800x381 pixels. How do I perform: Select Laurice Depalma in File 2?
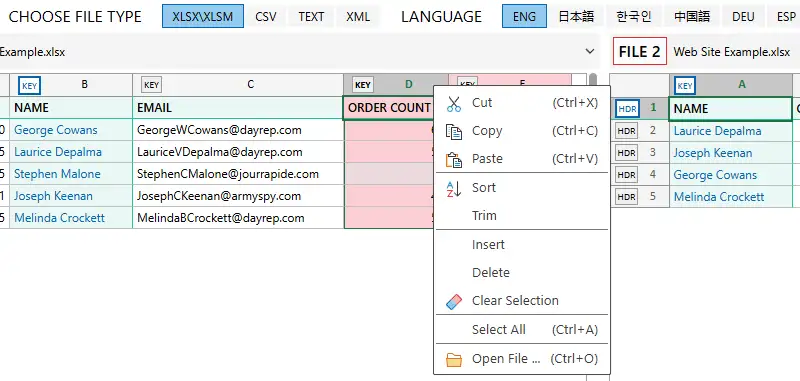[731, 131]
